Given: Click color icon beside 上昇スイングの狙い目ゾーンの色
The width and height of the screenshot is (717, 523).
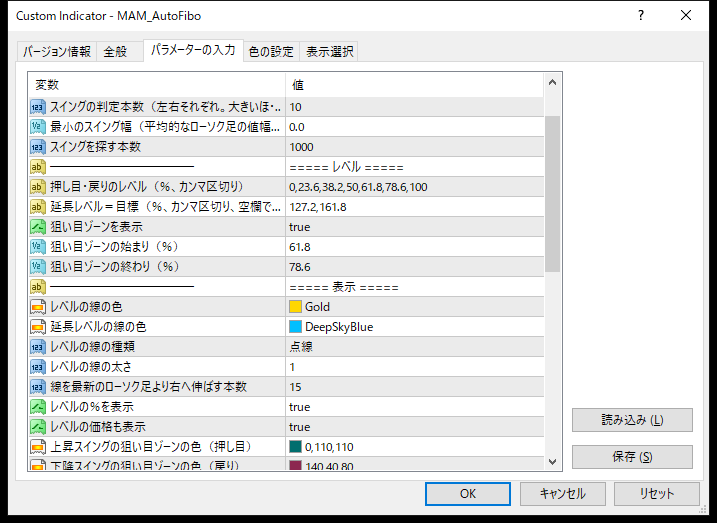Looking at the screenshot, I should [37, 447].
